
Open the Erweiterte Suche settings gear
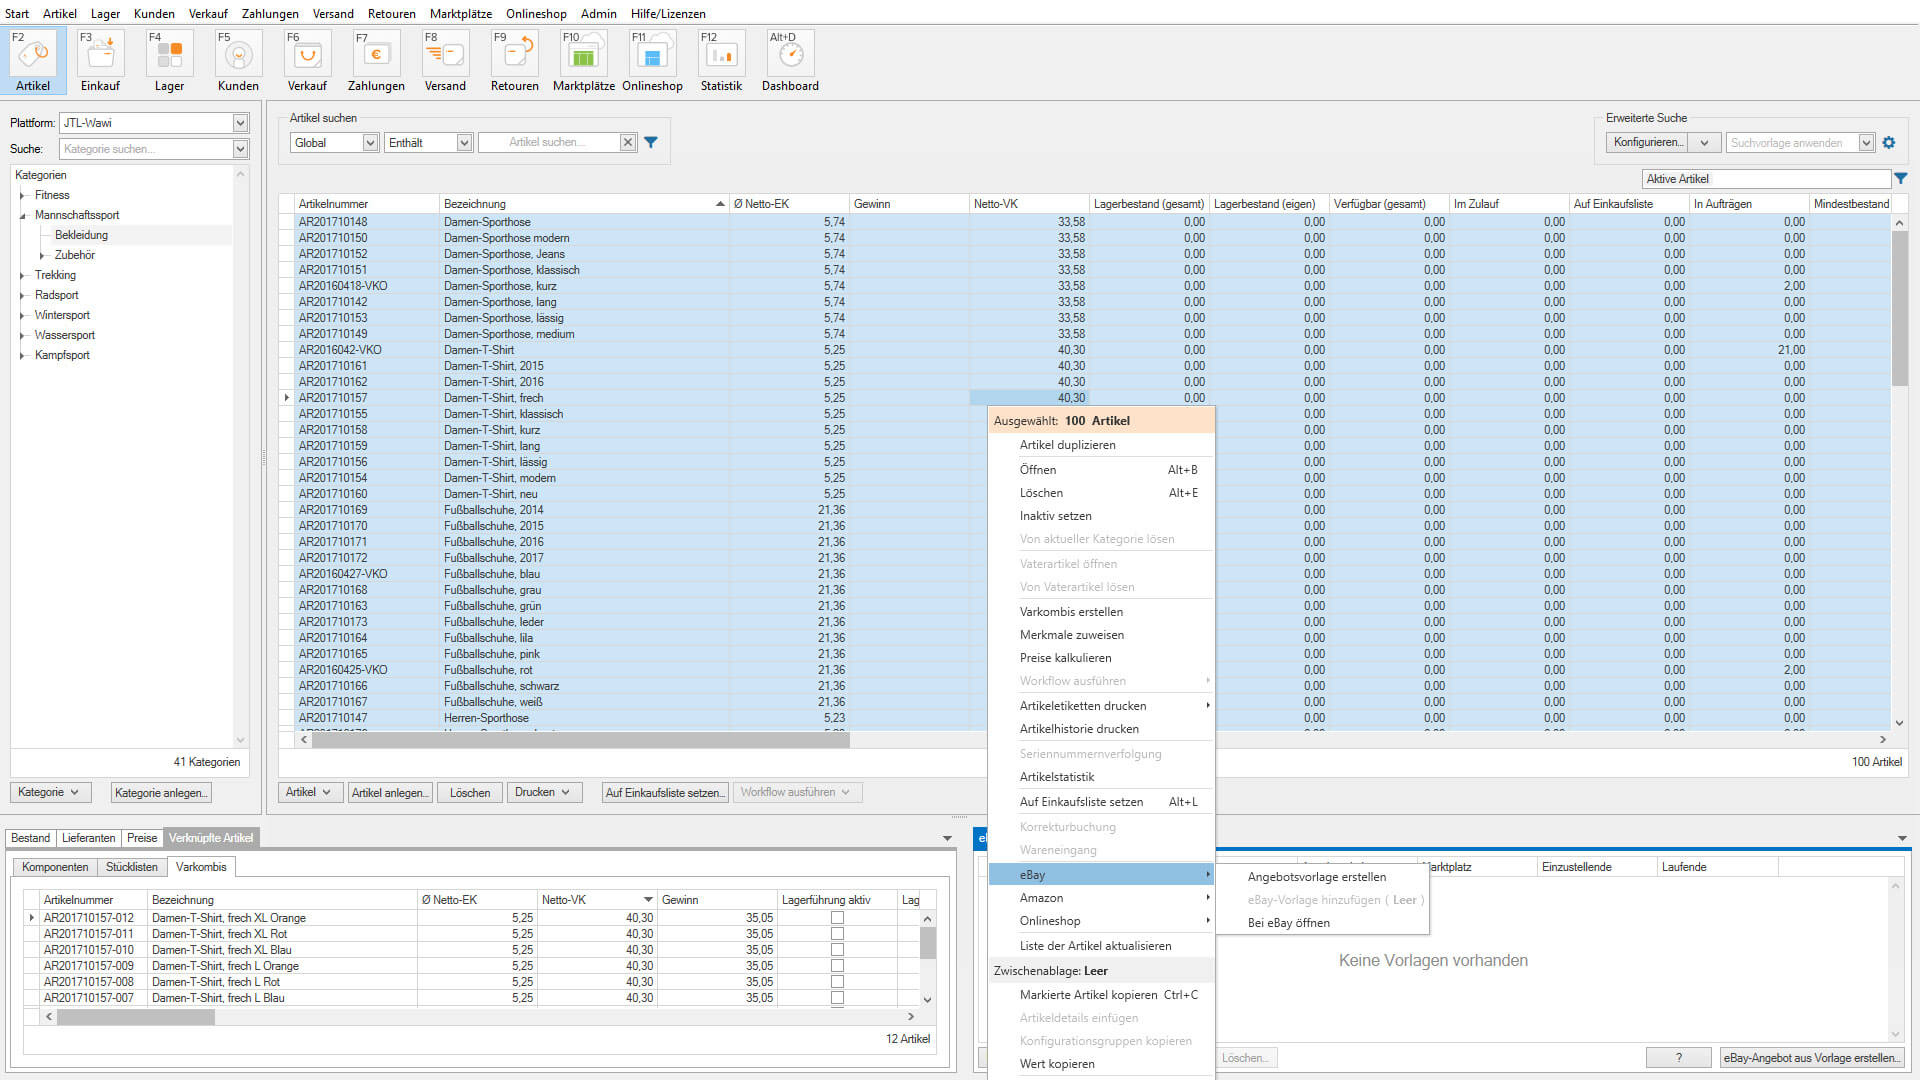[x=1889, y=143]
